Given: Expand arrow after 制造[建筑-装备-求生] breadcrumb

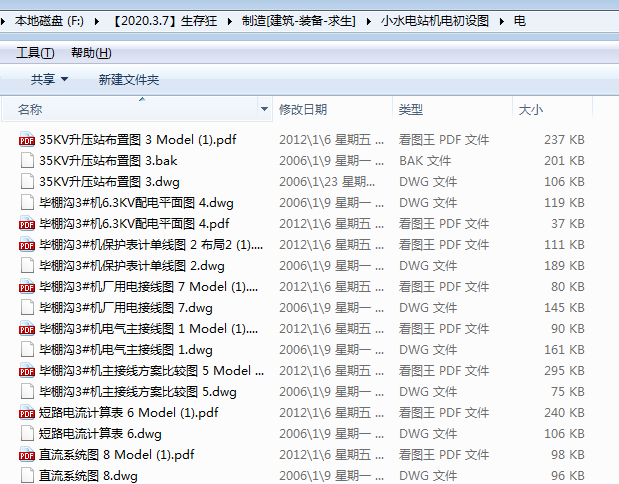Looking at the screenshot, I should (x=368, y=21).
